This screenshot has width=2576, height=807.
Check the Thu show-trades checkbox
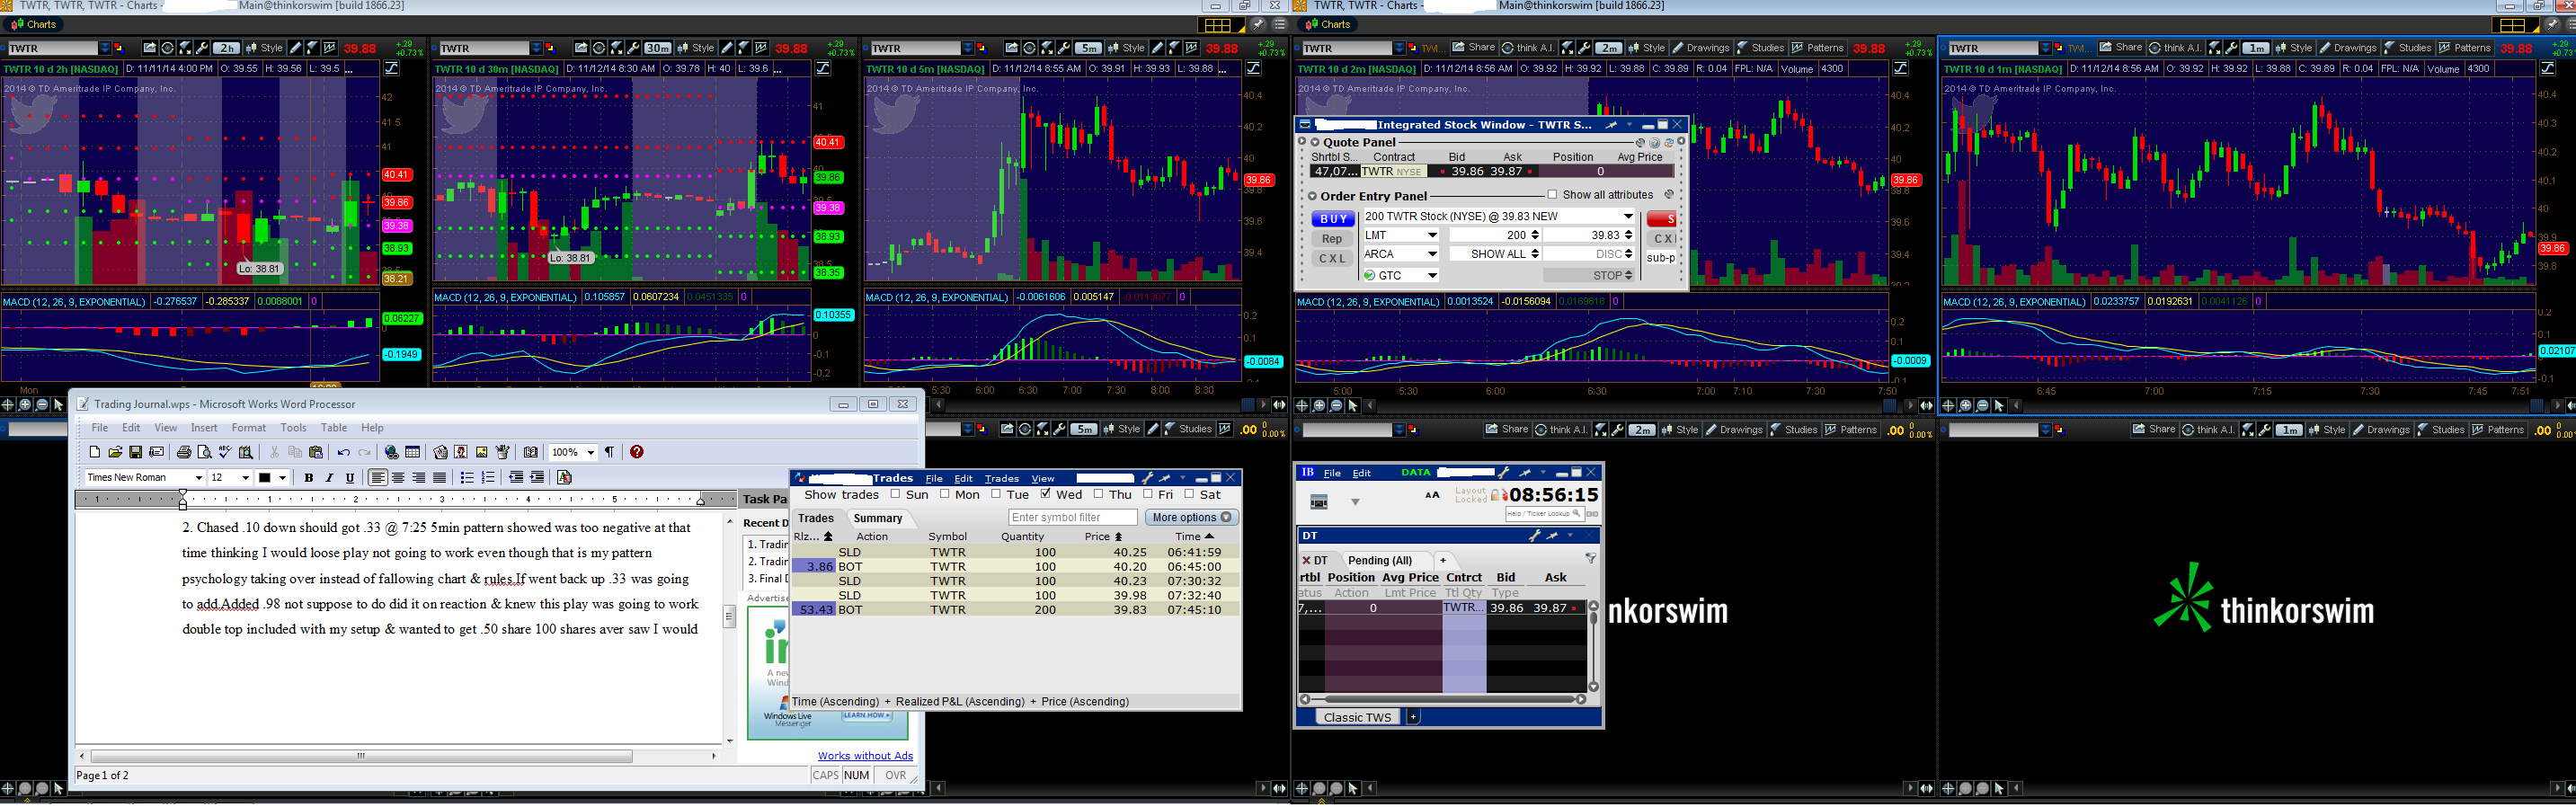pyautogui.click(x=1098, y=495)
